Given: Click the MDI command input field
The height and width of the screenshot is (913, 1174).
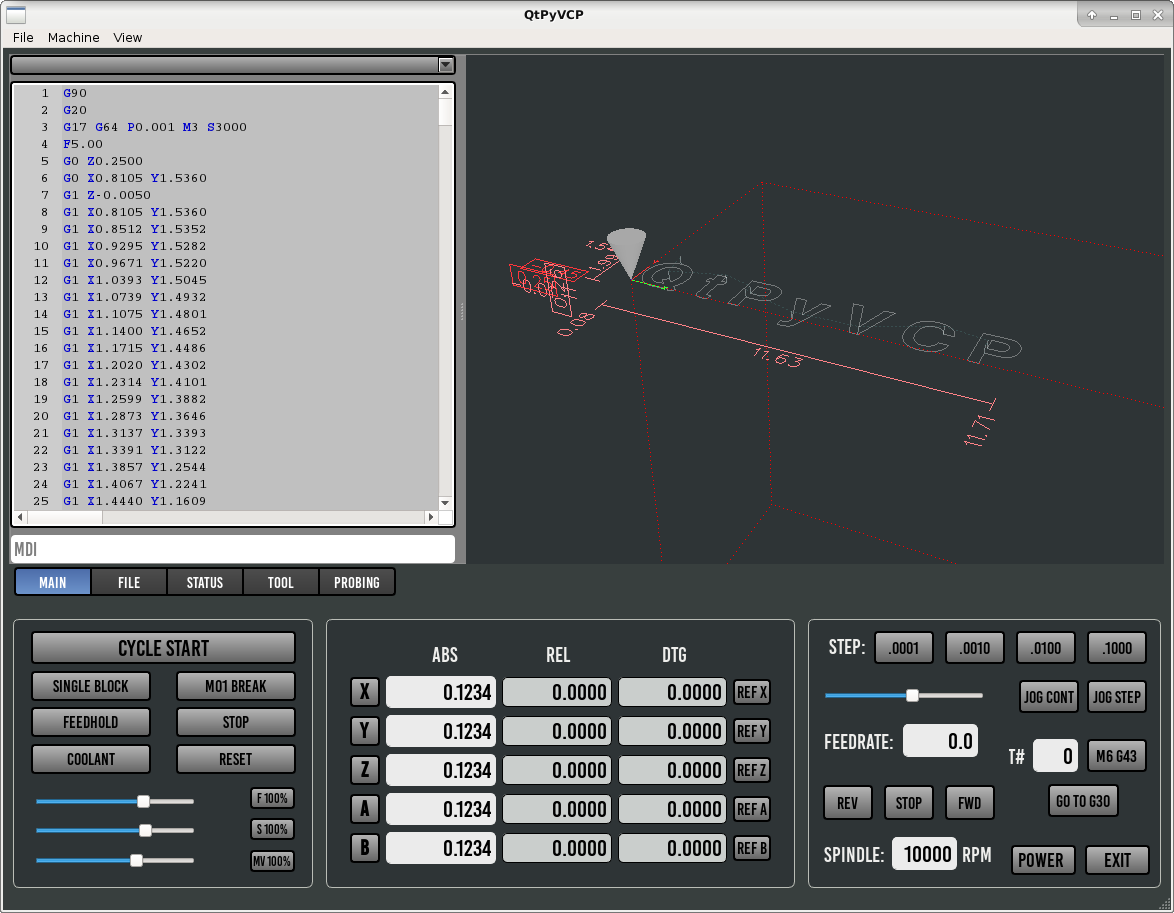Looking at the screenshot, I should pyautogui.click(x=233, y=549).
